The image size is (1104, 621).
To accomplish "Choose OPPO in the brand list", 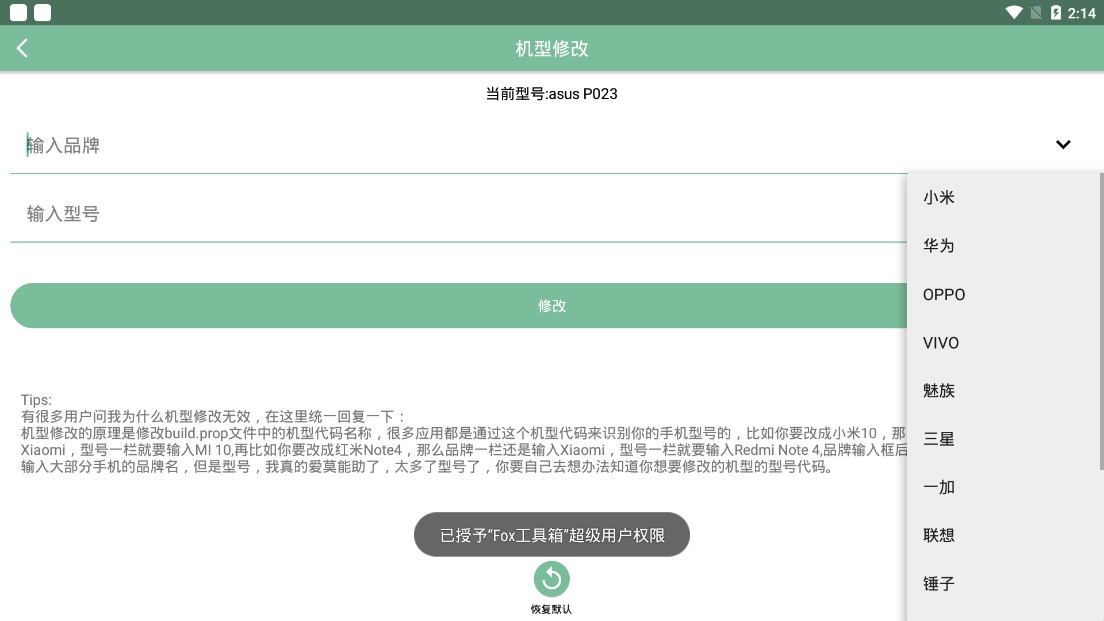I will click(x=1005, y=294).
